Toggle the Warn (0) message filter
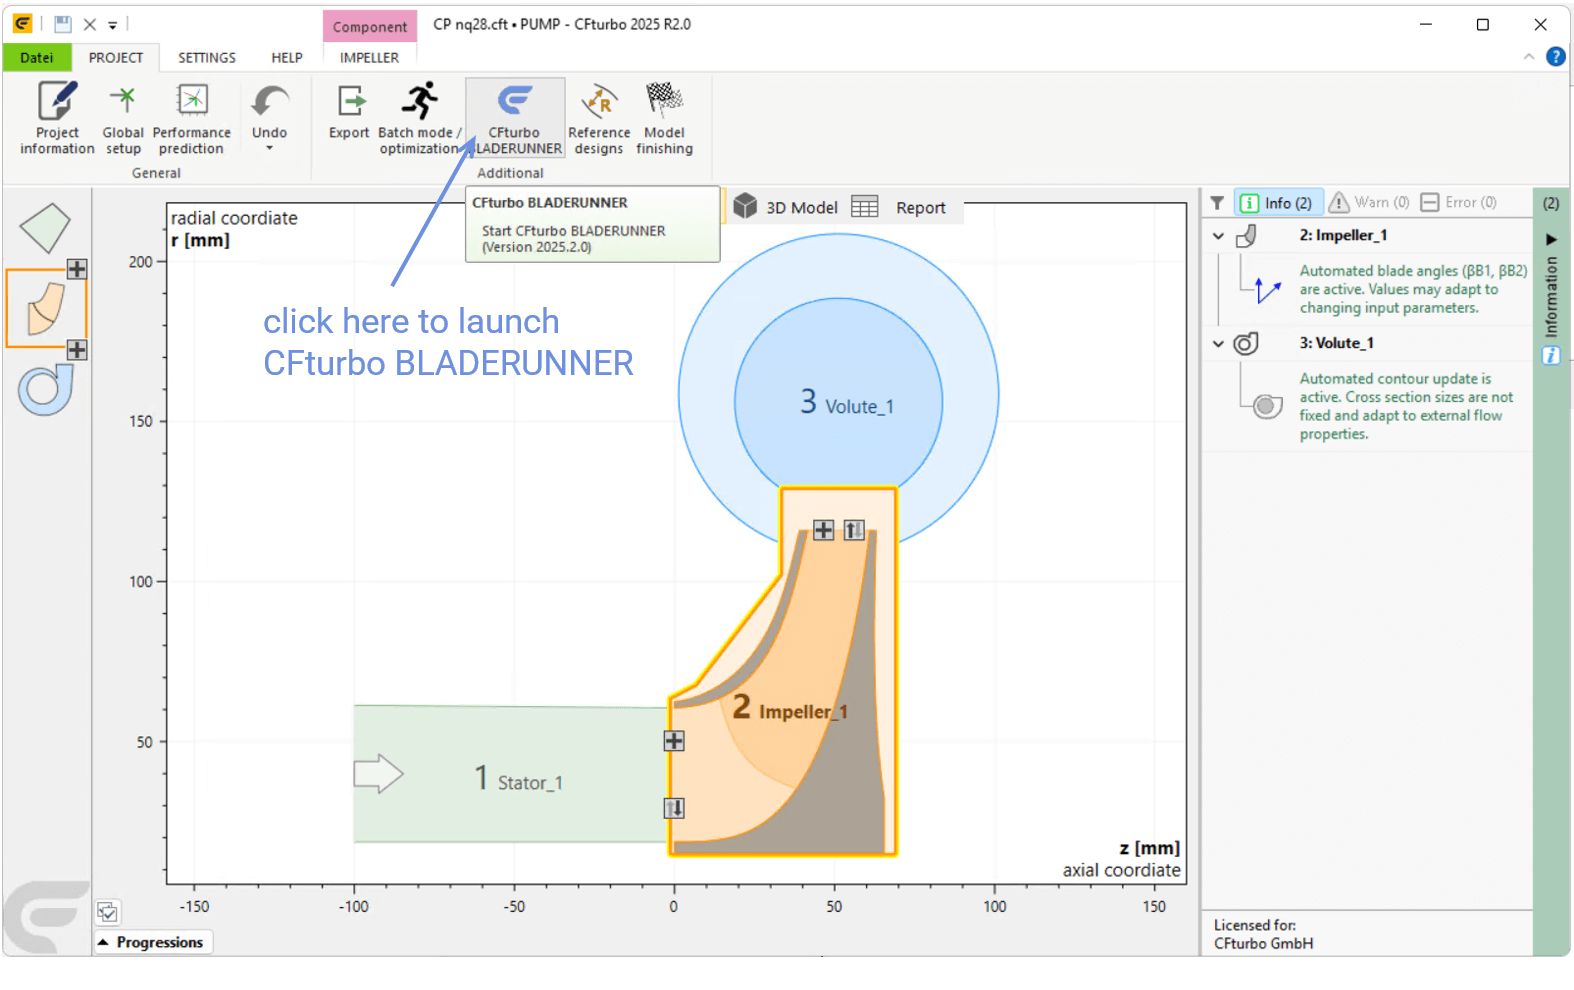Viewport: 1574px width, 990px height. click(x=1369, y=203)
